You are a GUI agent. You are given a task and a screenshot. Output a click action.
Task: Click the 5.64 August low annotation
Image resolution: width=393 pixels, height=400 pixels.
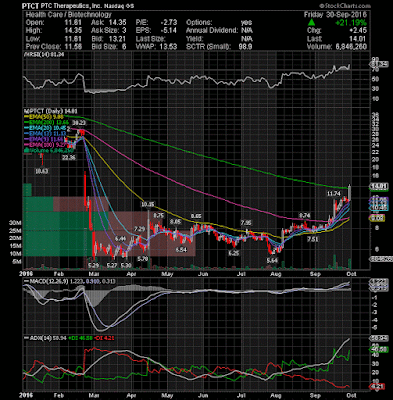273,260
